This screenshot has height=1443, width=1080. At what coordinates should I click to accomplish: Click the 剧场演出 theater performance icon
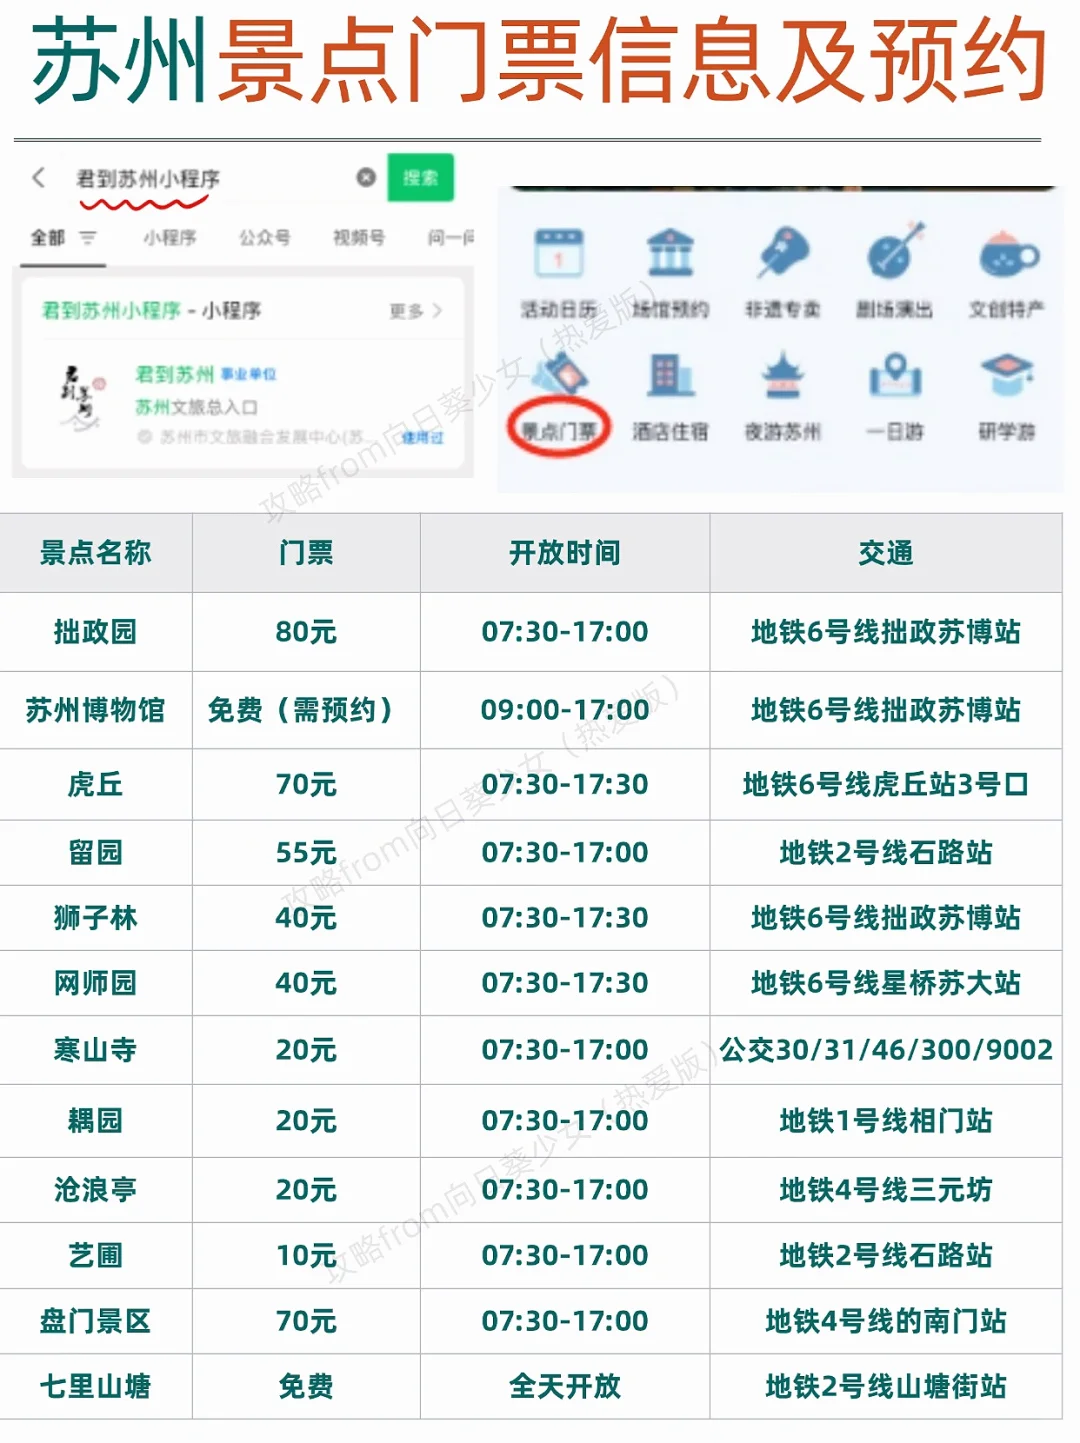(x=895, y=264)
